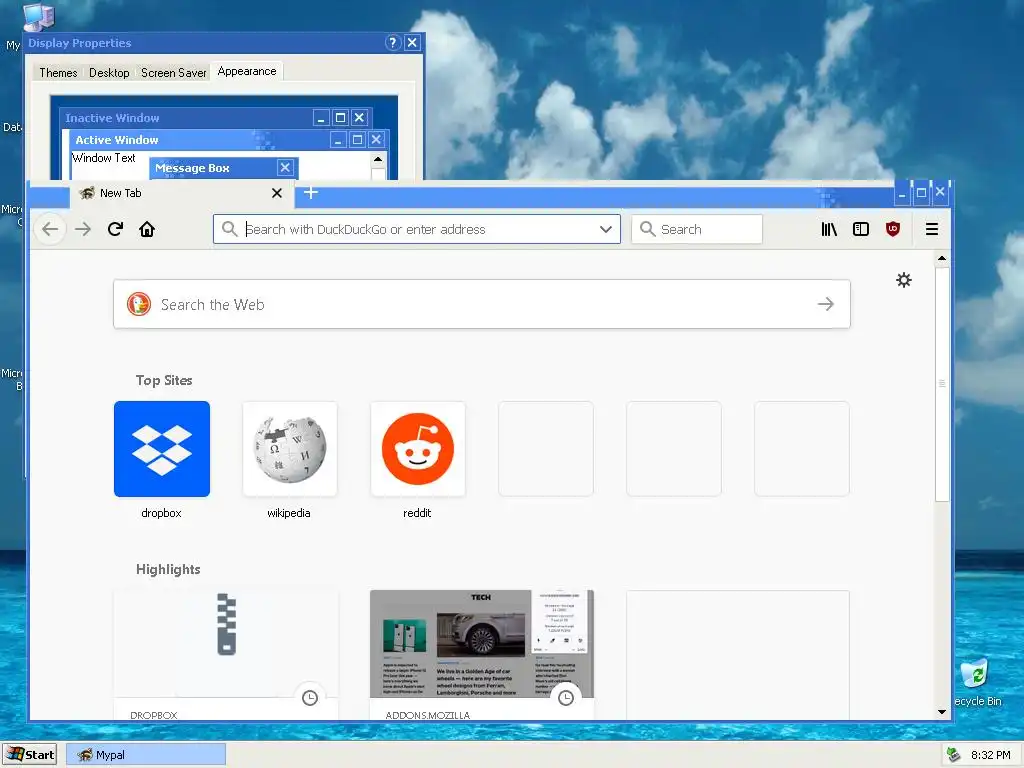Open the hamburger application menu
The height and width of the screenshot is (768, 1024).
(932, 229)
